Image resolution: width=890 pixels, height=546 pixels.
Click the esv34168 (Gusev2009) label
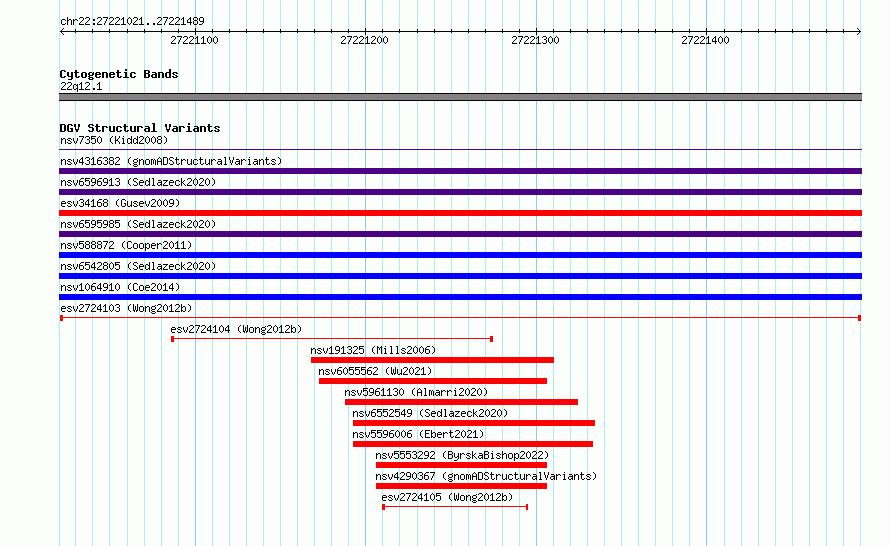(120, 203)
